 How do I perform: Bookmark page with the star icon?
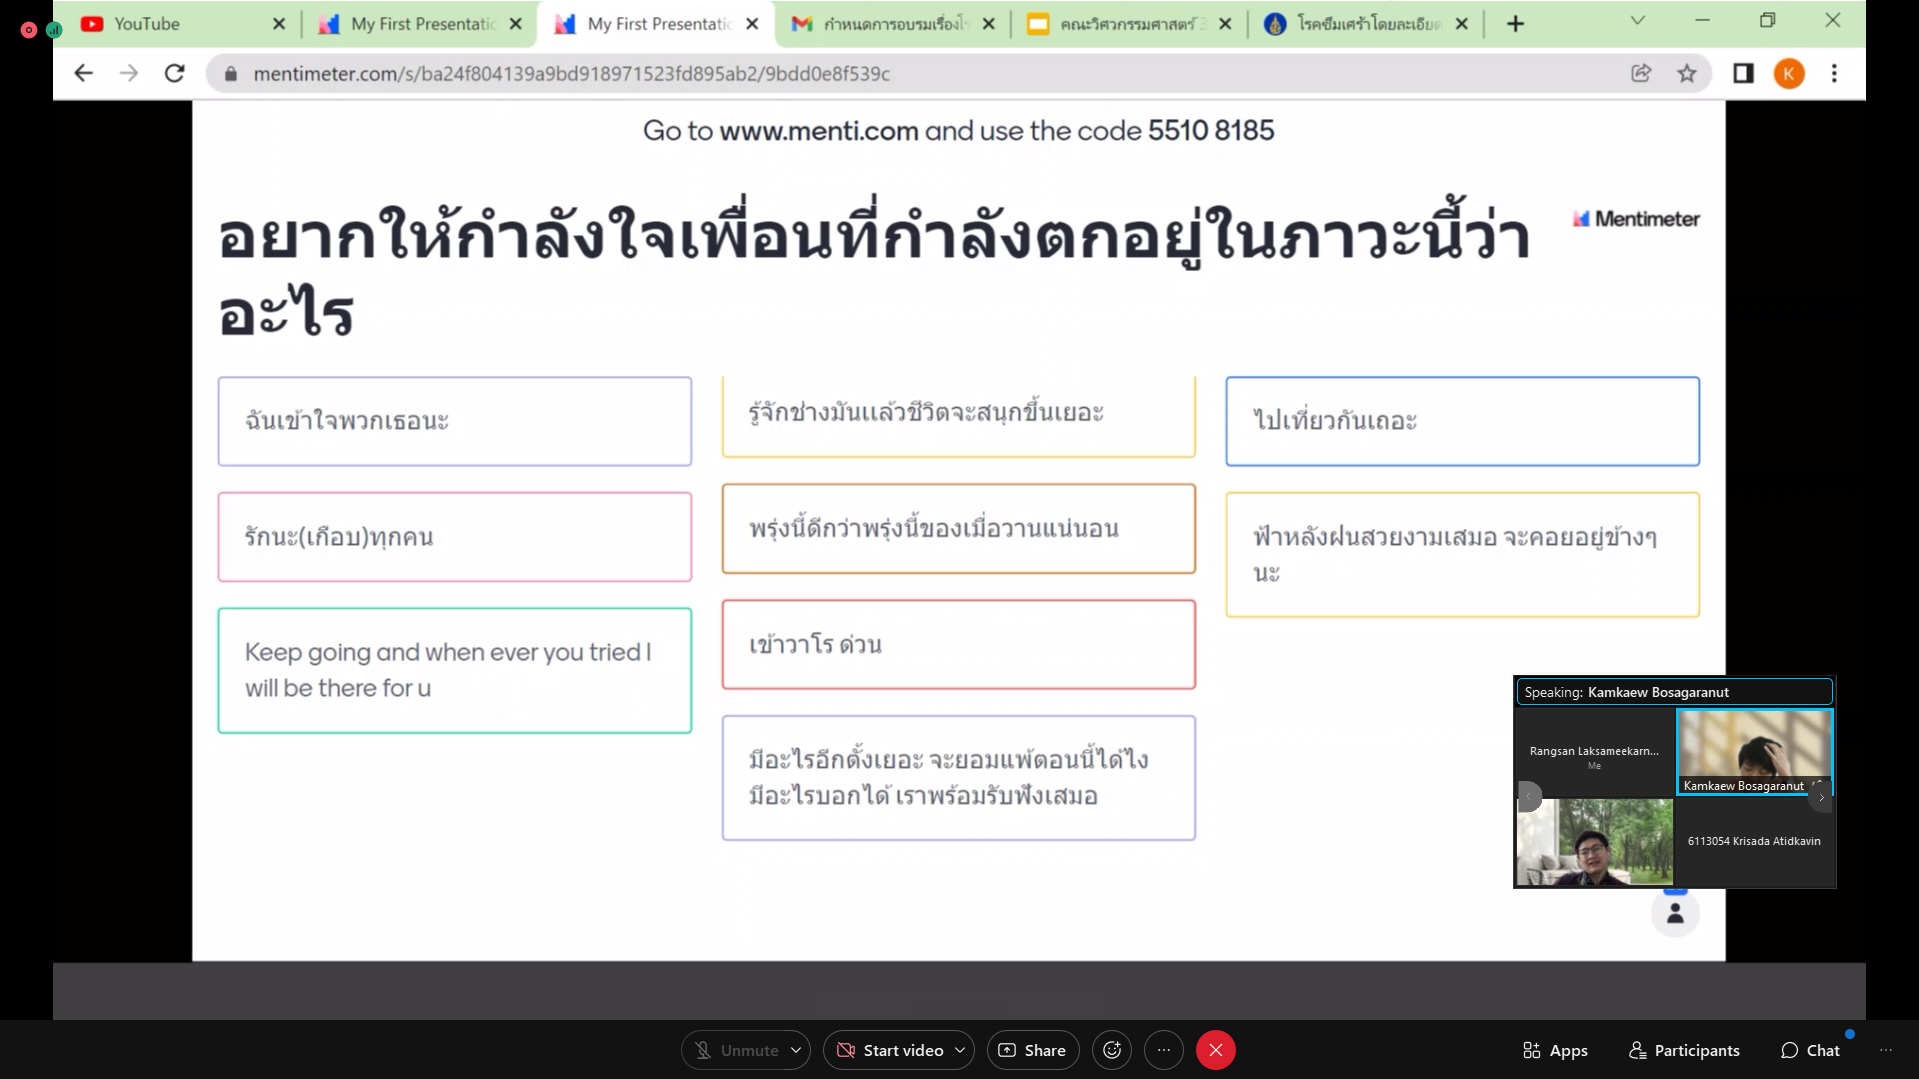pos(1687,73)
